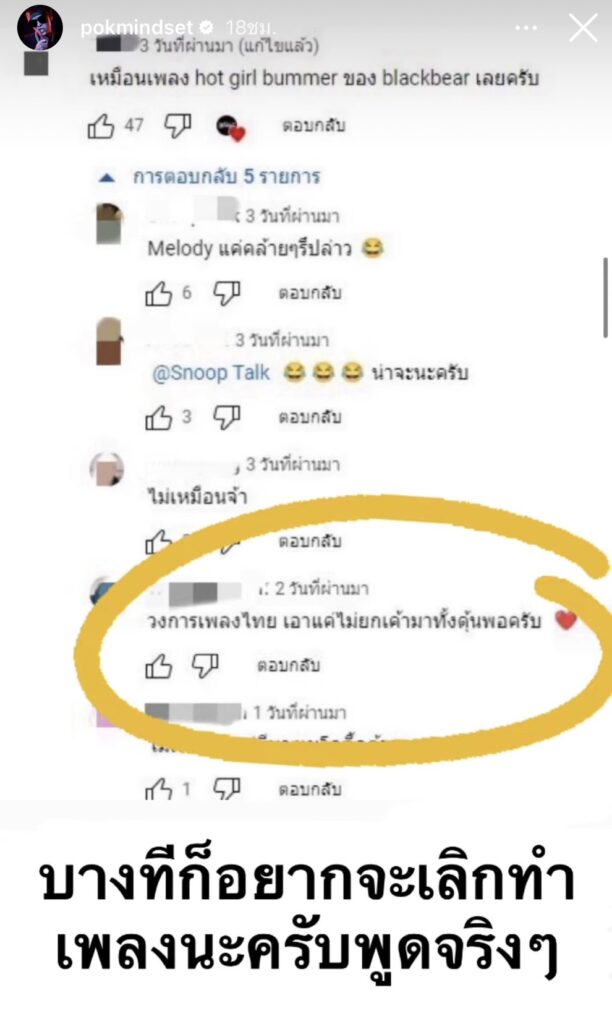612x1024 pixels.
Task: Dislike the Melody reply
Action: [227, 293]
